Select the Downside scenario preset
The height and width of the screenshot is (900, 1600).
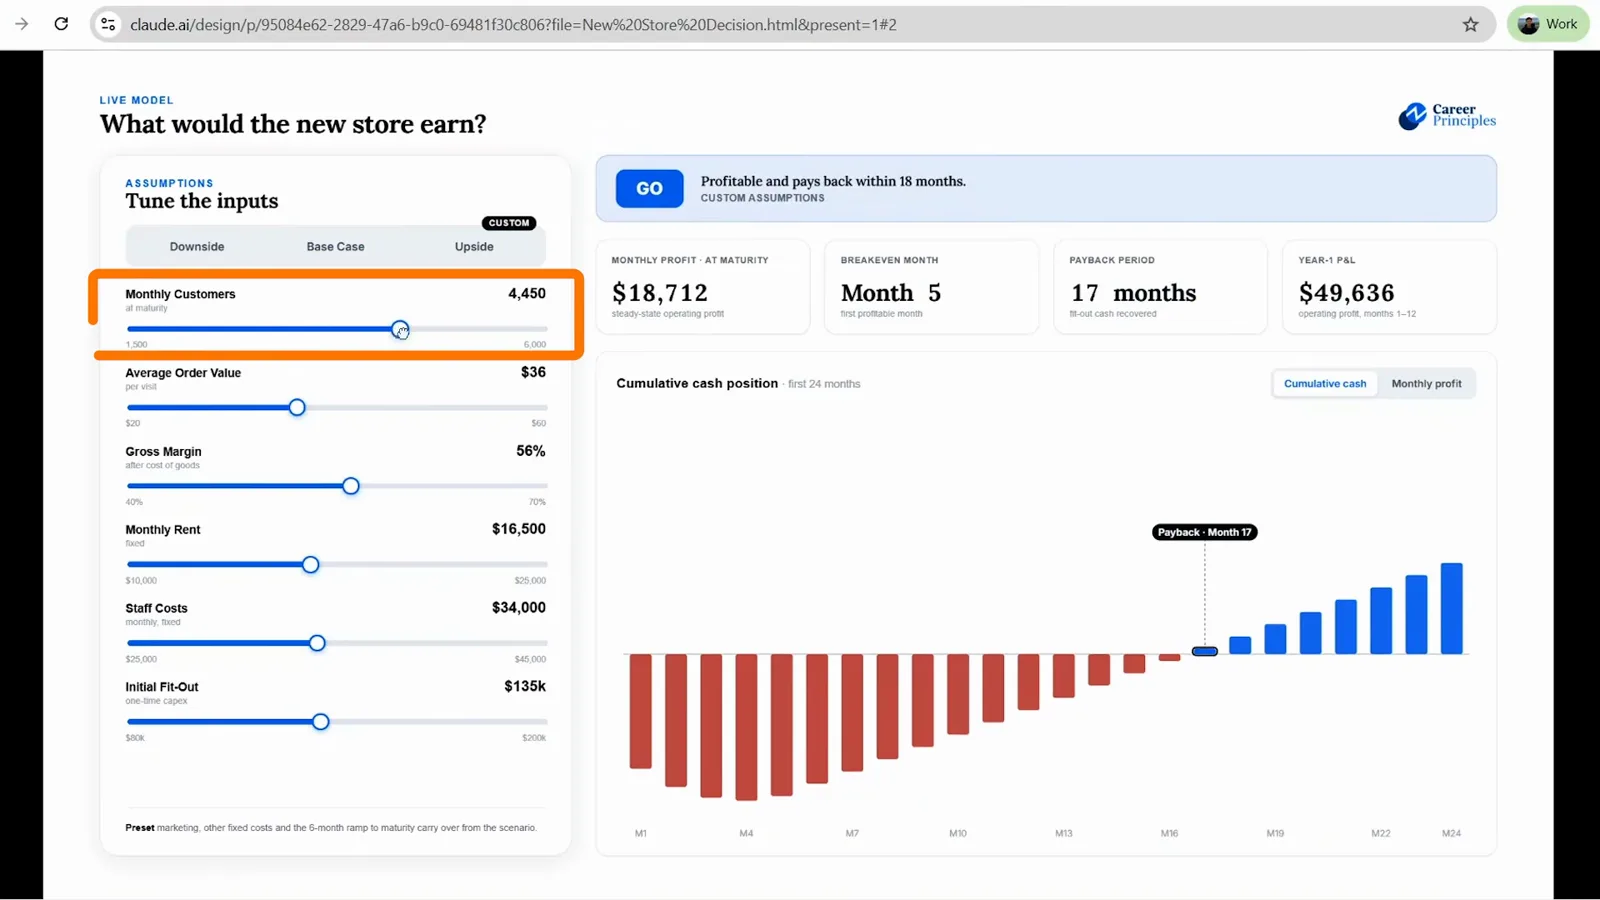pyautogui.click(x=197, y=247)
